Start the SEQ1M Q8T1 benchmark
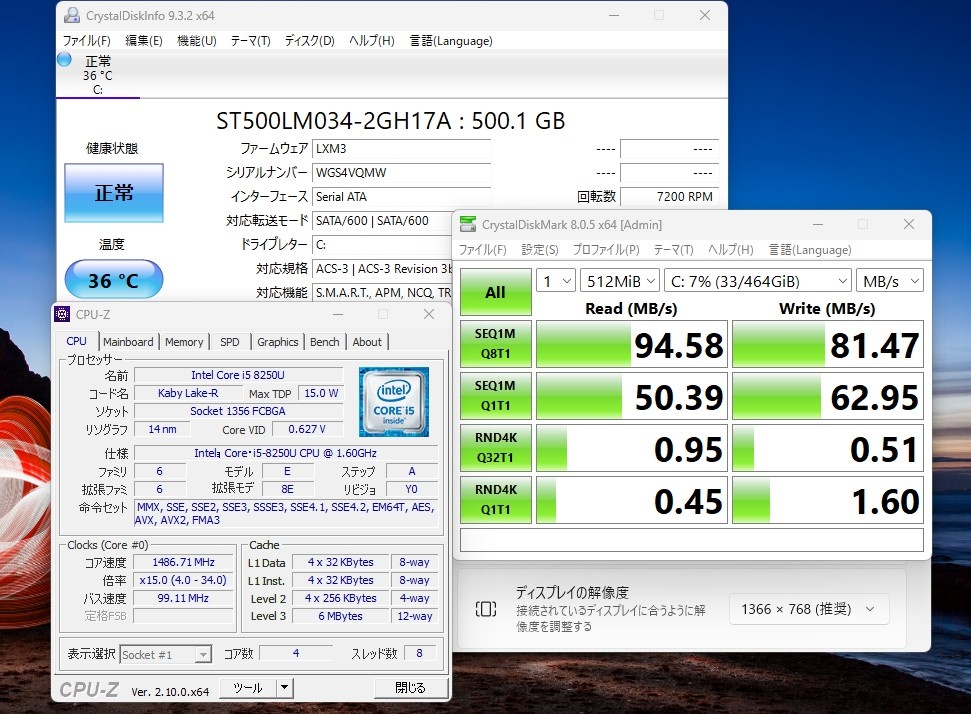 pyautogui.click(x=495, y=344)
